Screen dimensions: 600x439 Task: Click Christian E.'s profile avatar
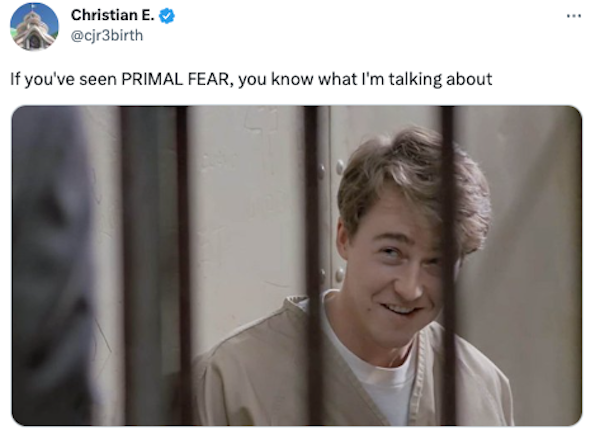tap(35, 26)
